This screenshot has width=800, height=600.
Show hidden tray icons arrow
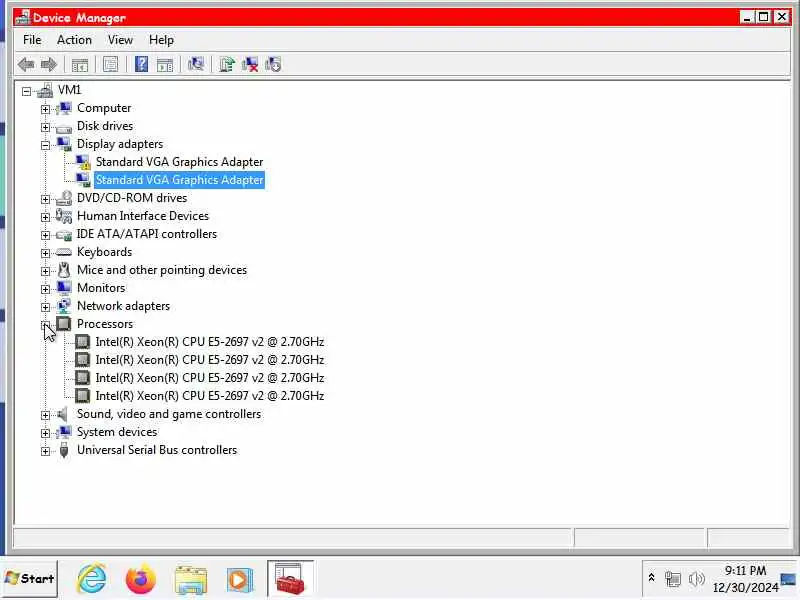652,578
